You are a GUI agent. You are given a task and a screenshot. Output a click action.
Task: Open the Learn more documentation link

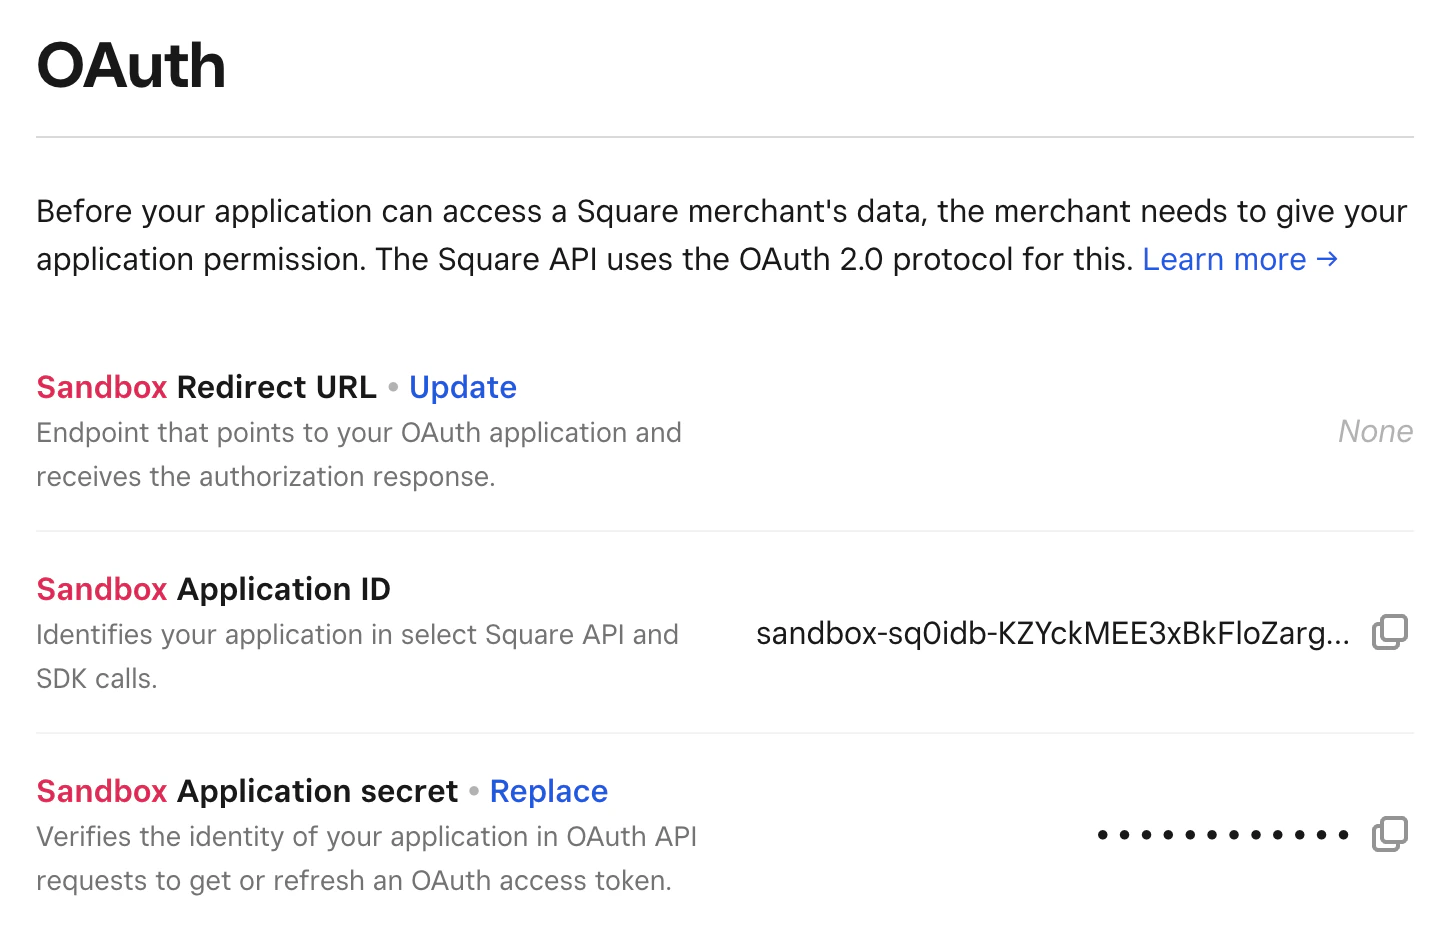(1225, 259)
